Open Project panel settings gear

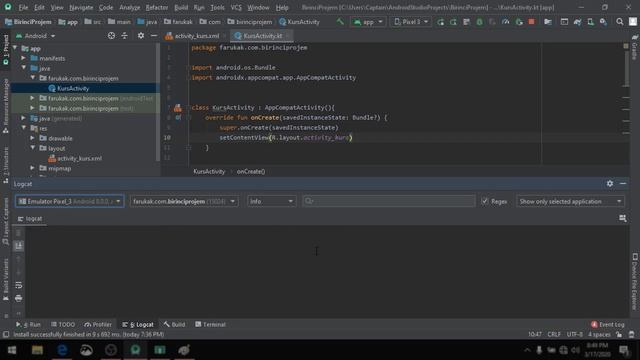(x=141, y=36)
